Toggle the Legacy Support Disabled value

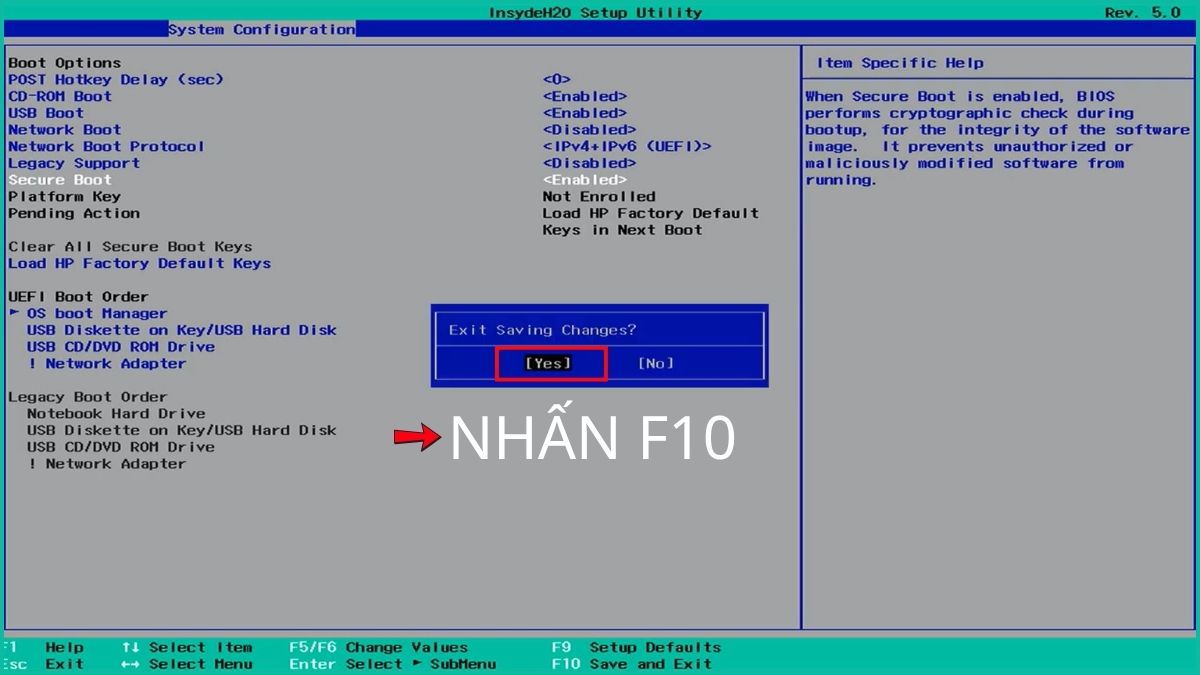(590, 163)
